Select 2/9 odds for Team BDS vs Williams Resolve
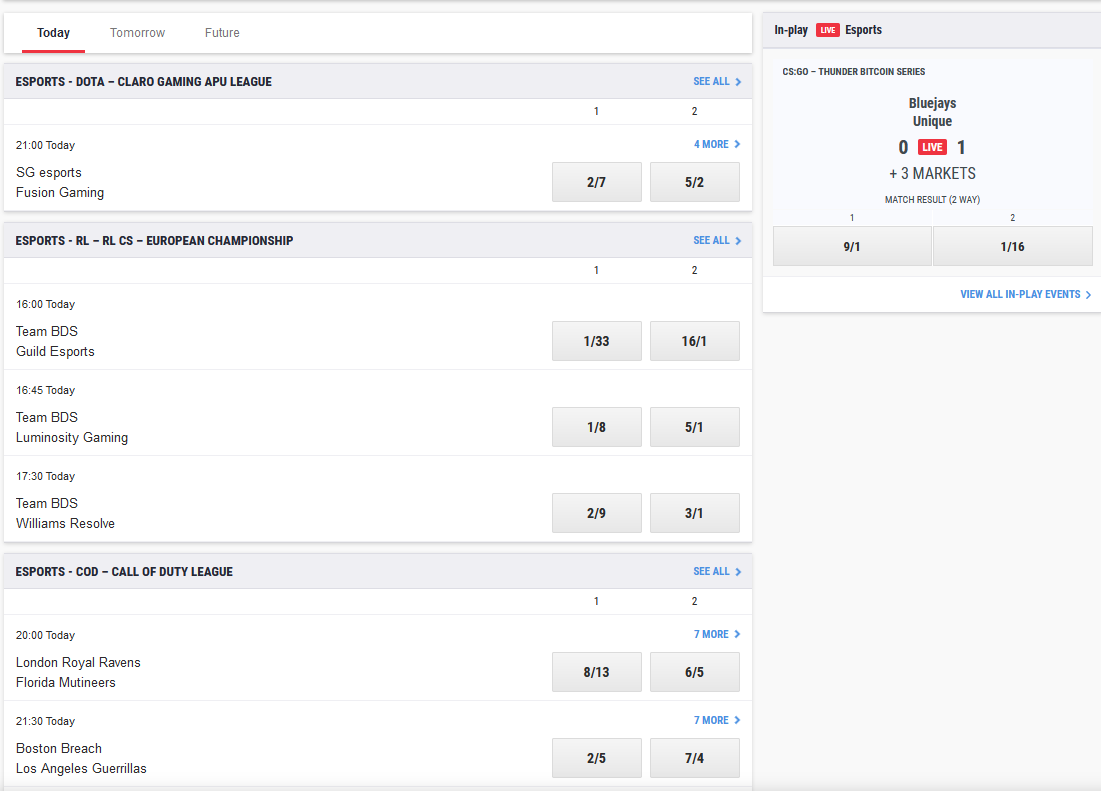The width and height of the screenshot is (1101, 791). pyautogui.click(x=596, y=513)
